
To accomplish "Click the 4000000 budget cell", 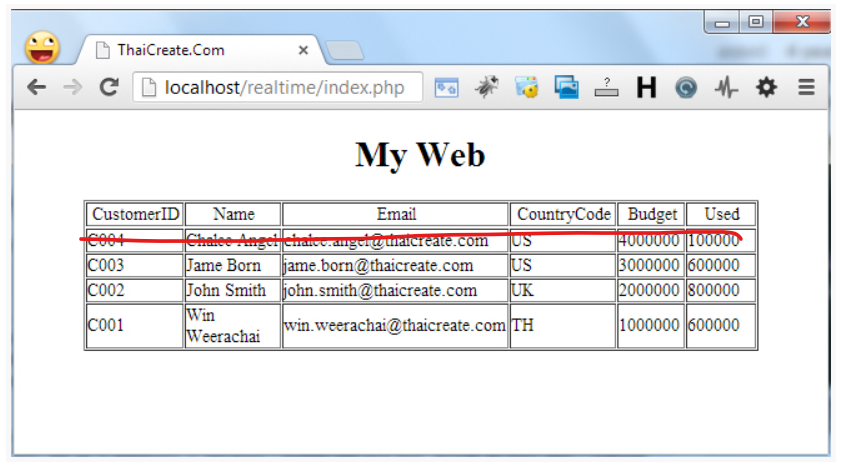I will (651, 240).
